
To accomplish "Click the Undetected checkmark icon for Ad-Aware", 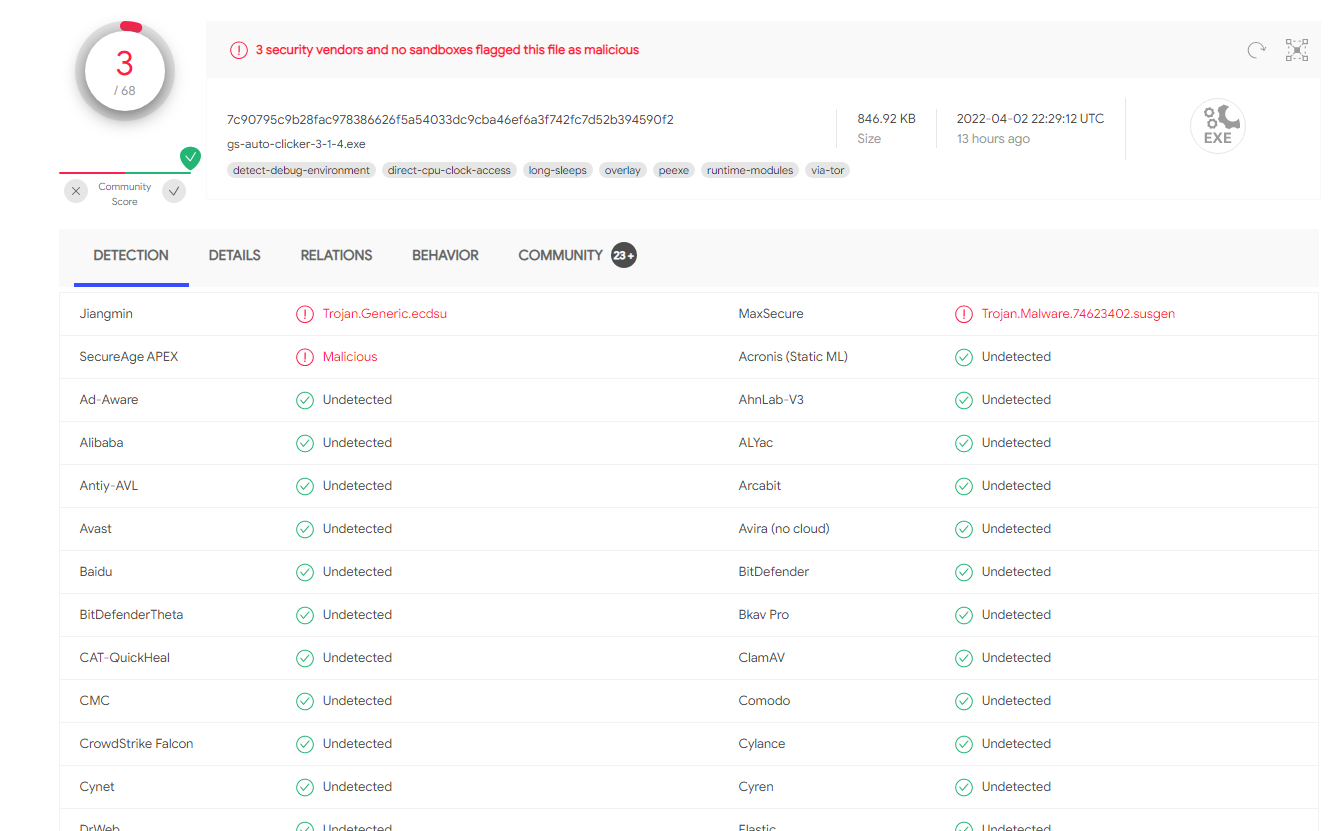I will [305, 400].
